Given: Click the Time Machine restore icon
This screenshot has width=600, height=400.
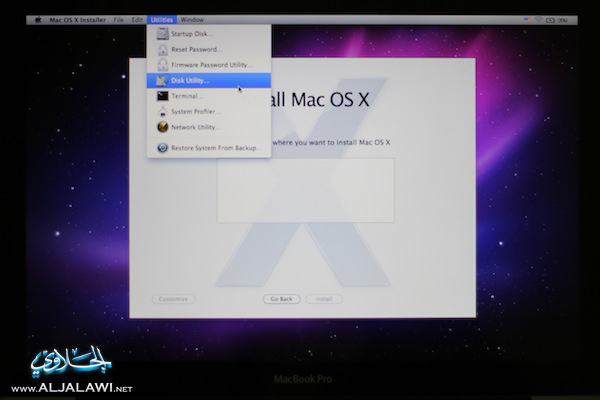Looking at the screenshot, I should (163, 148).
